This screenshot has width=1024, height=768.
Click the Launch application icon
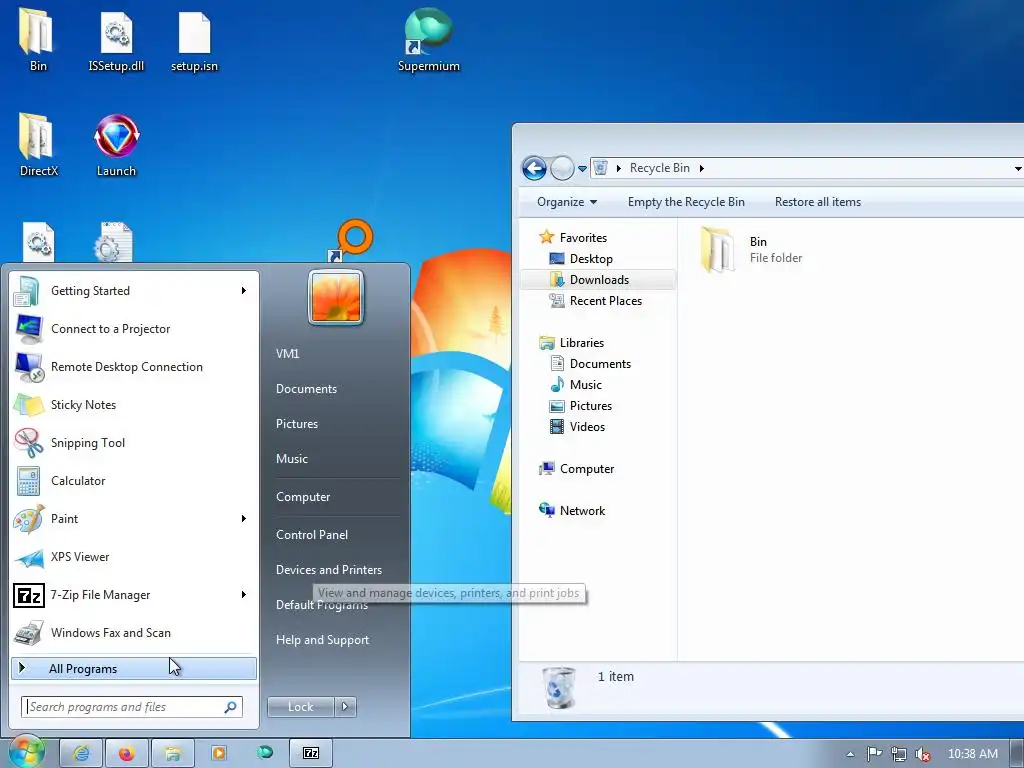116,144
